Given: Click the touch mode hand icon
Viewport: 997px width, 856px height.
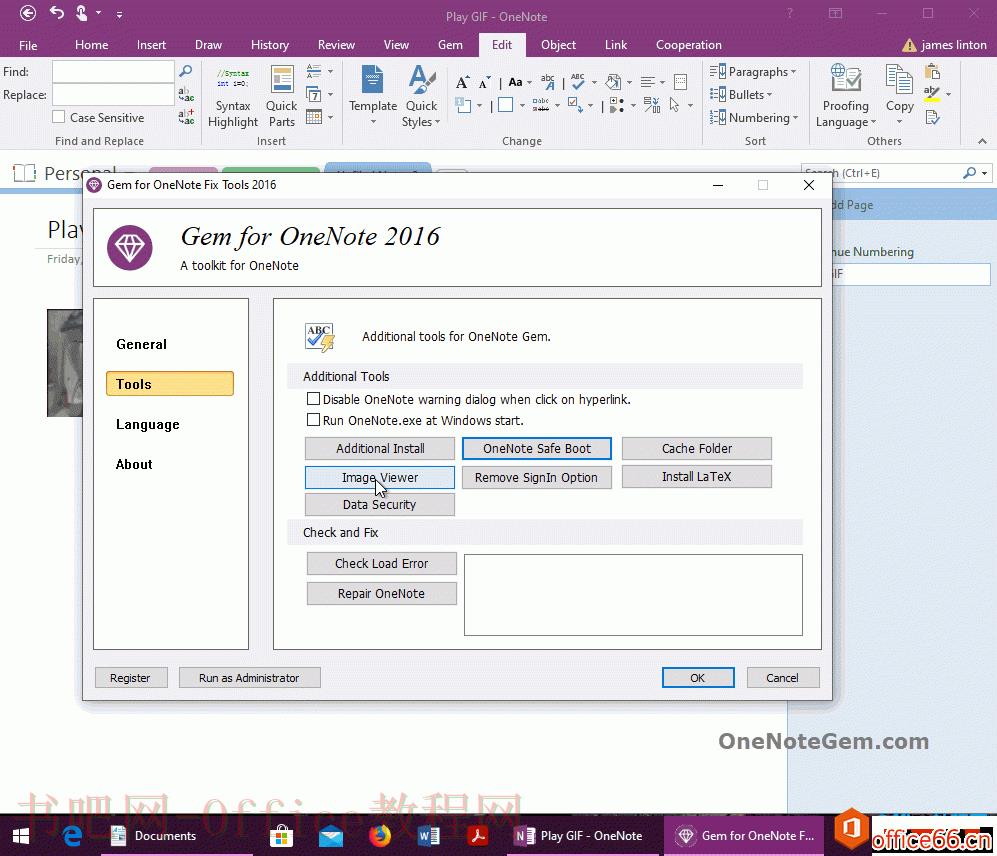Looking at the screenshot, I should click(x=81, y=13).
